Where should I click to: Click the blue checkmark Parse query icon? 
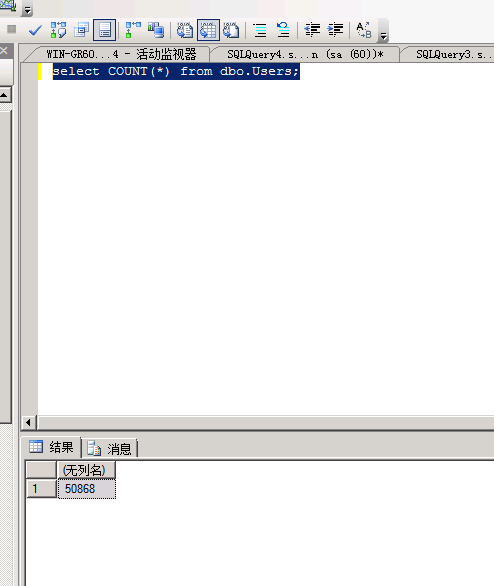[35, 30]
